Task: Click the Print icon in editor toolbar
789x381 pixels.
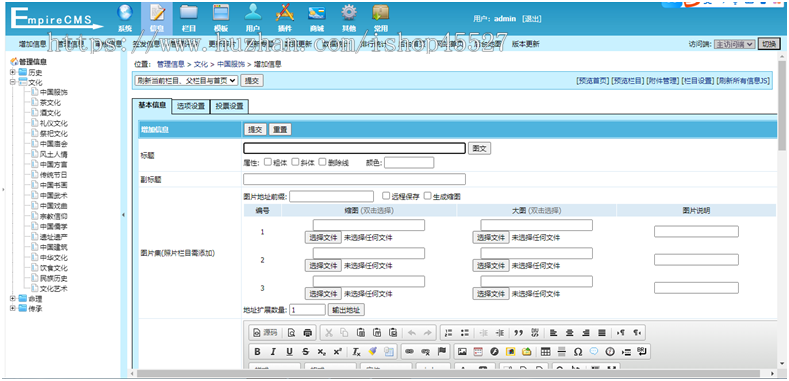Action: coord(307,333)
